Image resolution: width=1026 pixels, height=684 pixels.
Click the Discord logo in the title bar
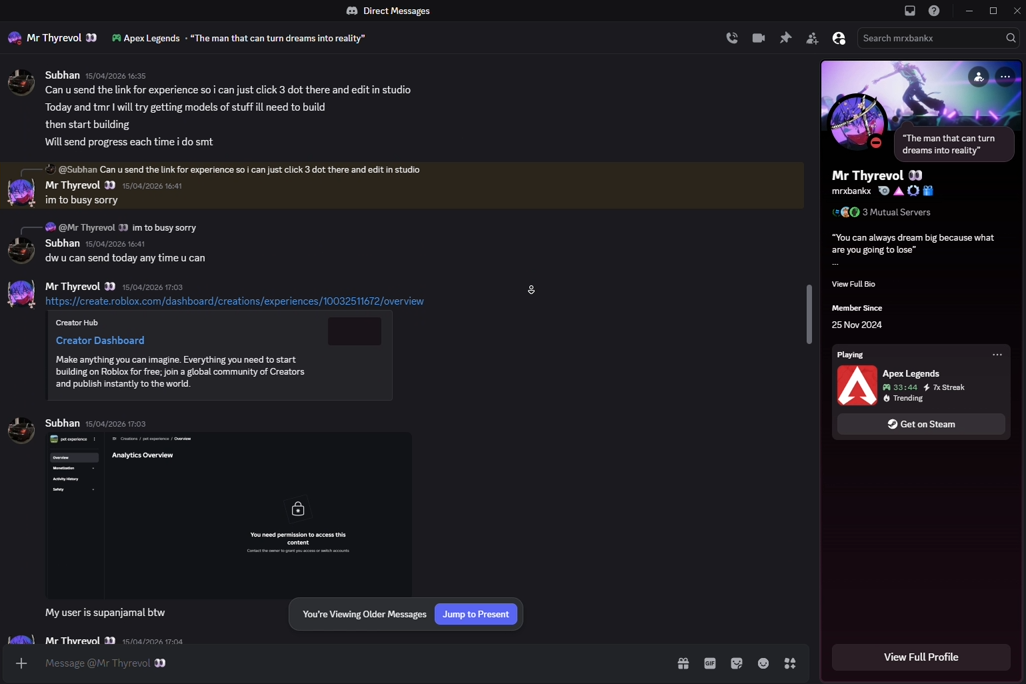coord(352,10)
